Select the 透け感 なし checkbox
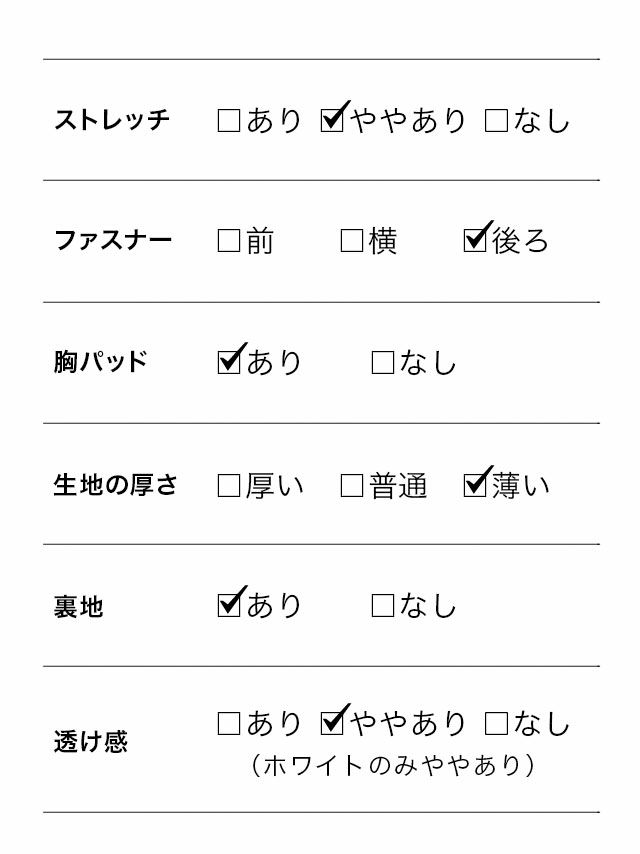 click(496, 723)
